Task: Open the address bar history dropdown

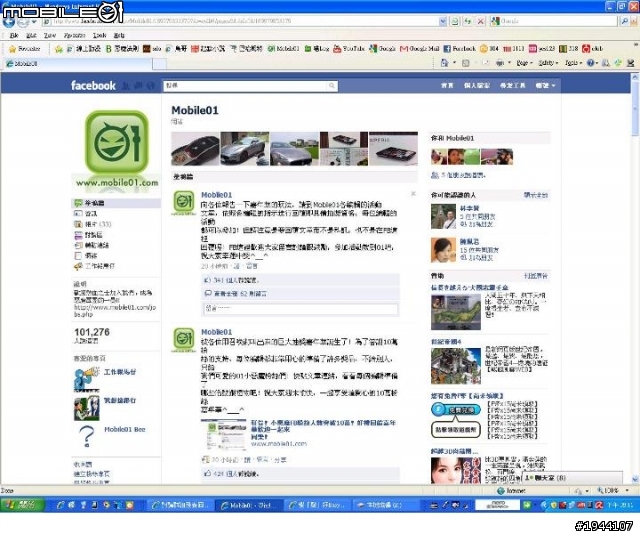Action: (443, 21)
